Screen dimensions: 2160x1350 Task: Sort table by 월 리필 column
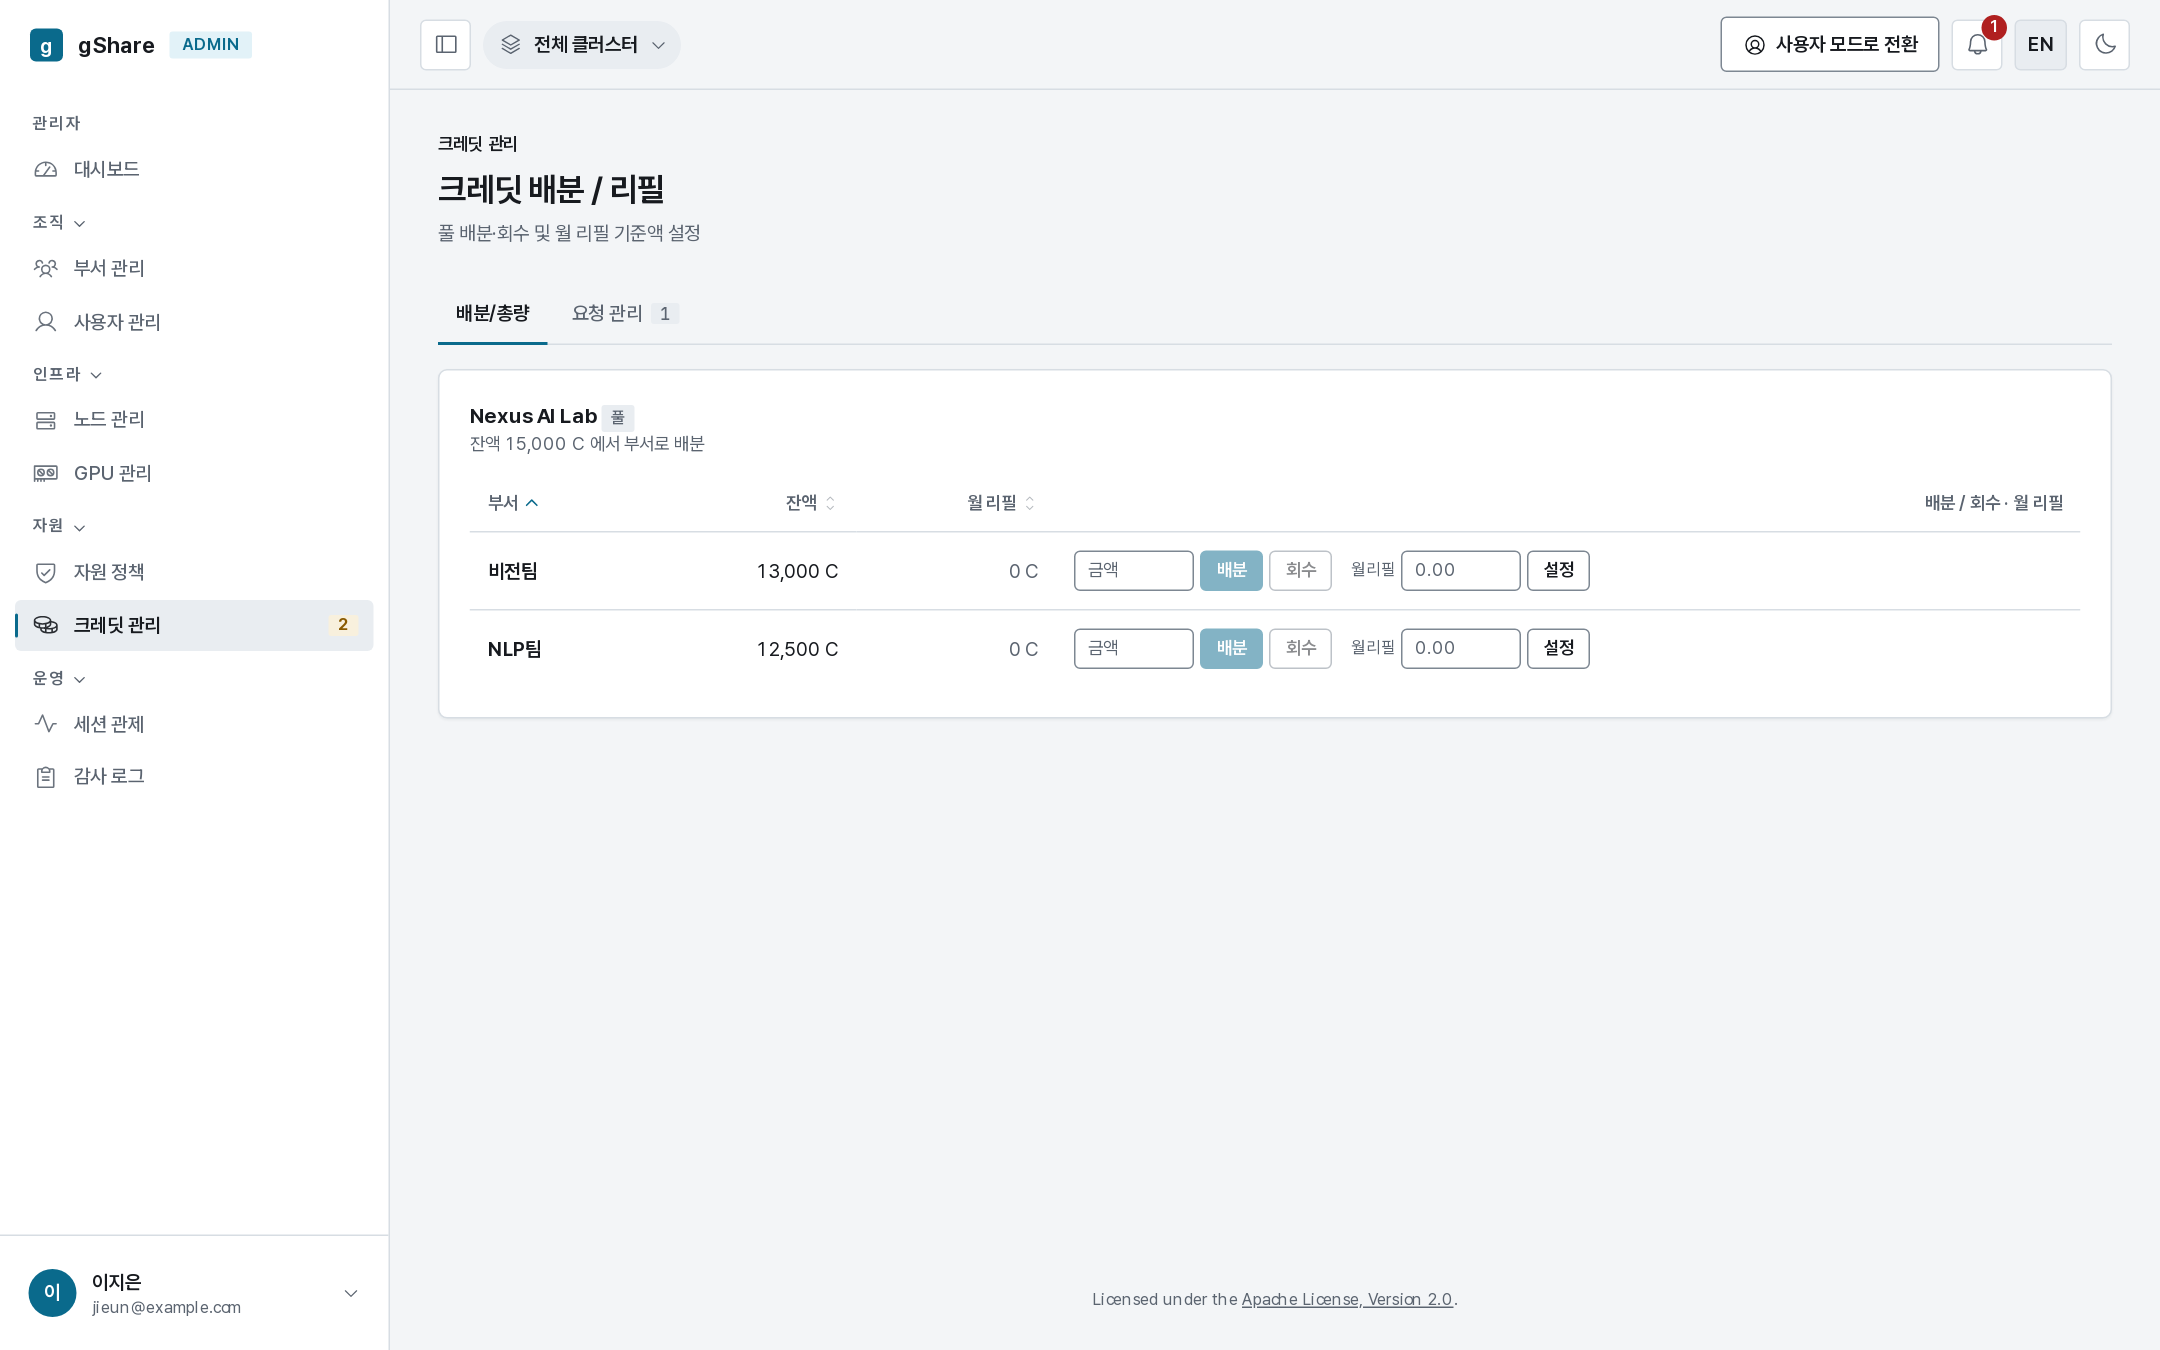point(1001,503)
